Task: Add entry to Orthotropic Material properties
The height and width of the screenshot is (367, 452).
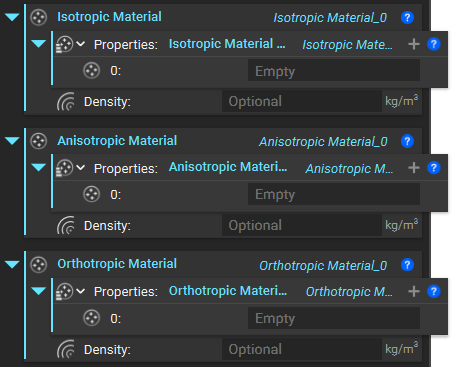Action: click(414, 291)
